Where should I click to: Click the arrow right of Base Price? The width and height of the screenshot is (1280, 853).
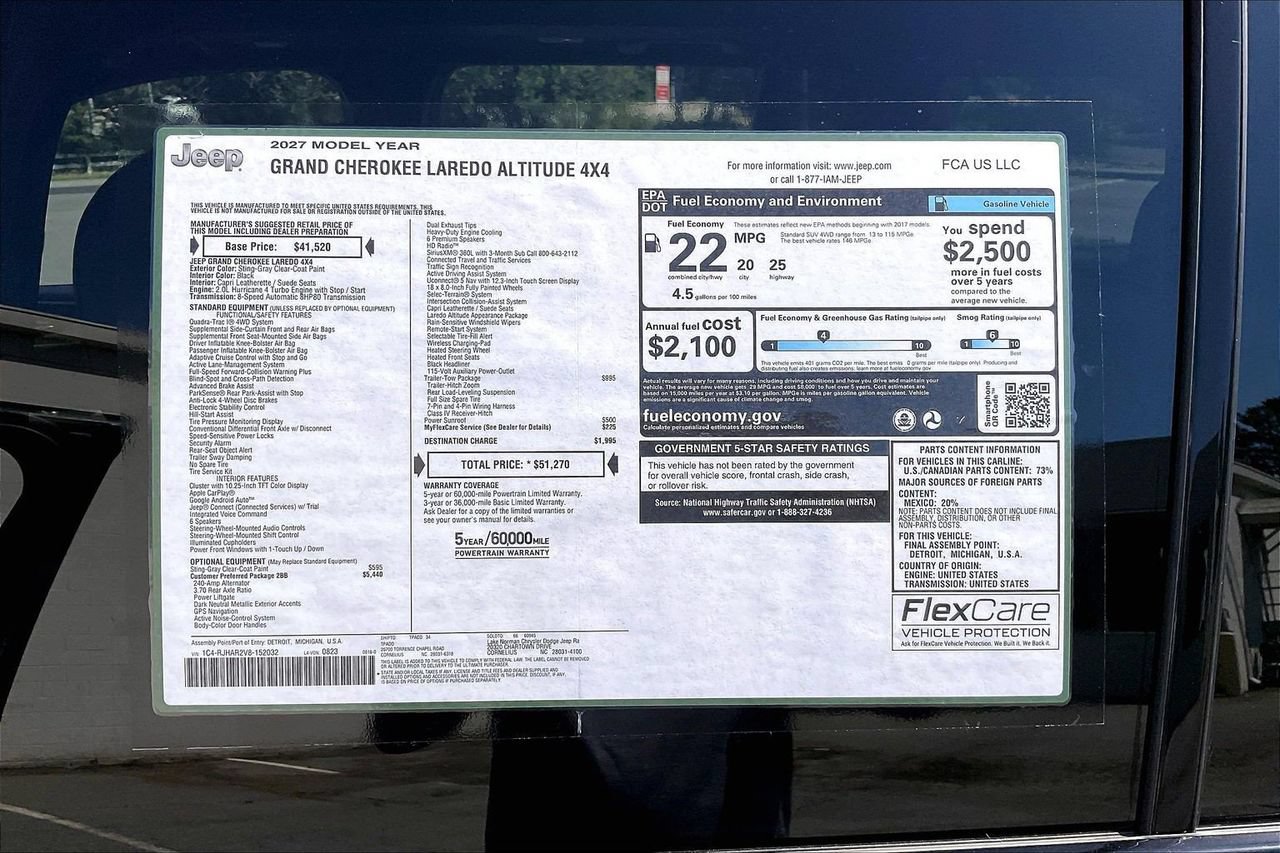coord(368,246)
